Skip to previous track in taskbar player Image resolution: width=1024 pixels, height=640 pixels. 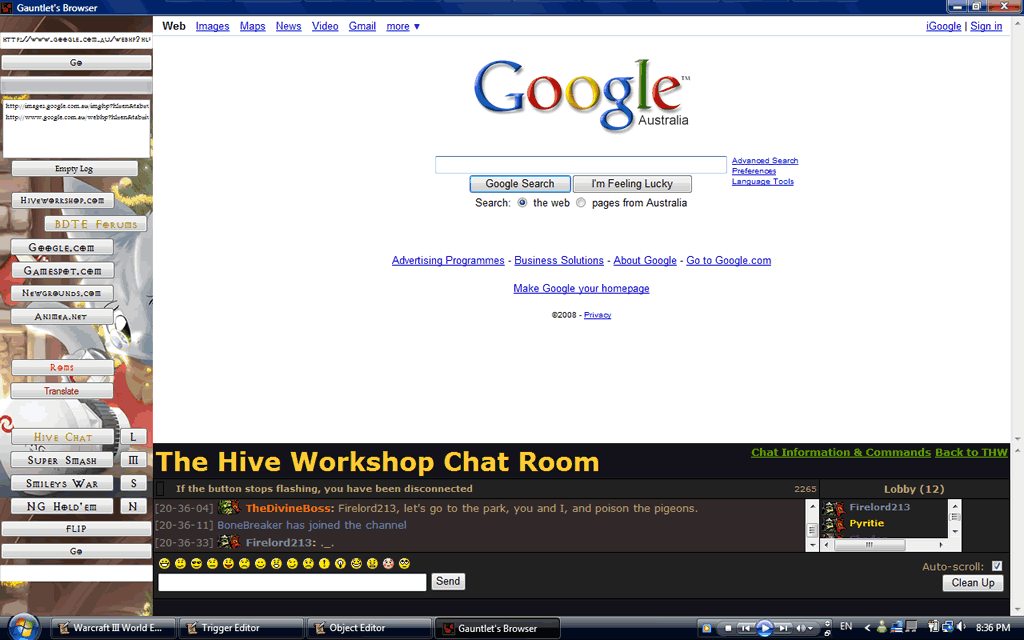[x=746, y=628]
